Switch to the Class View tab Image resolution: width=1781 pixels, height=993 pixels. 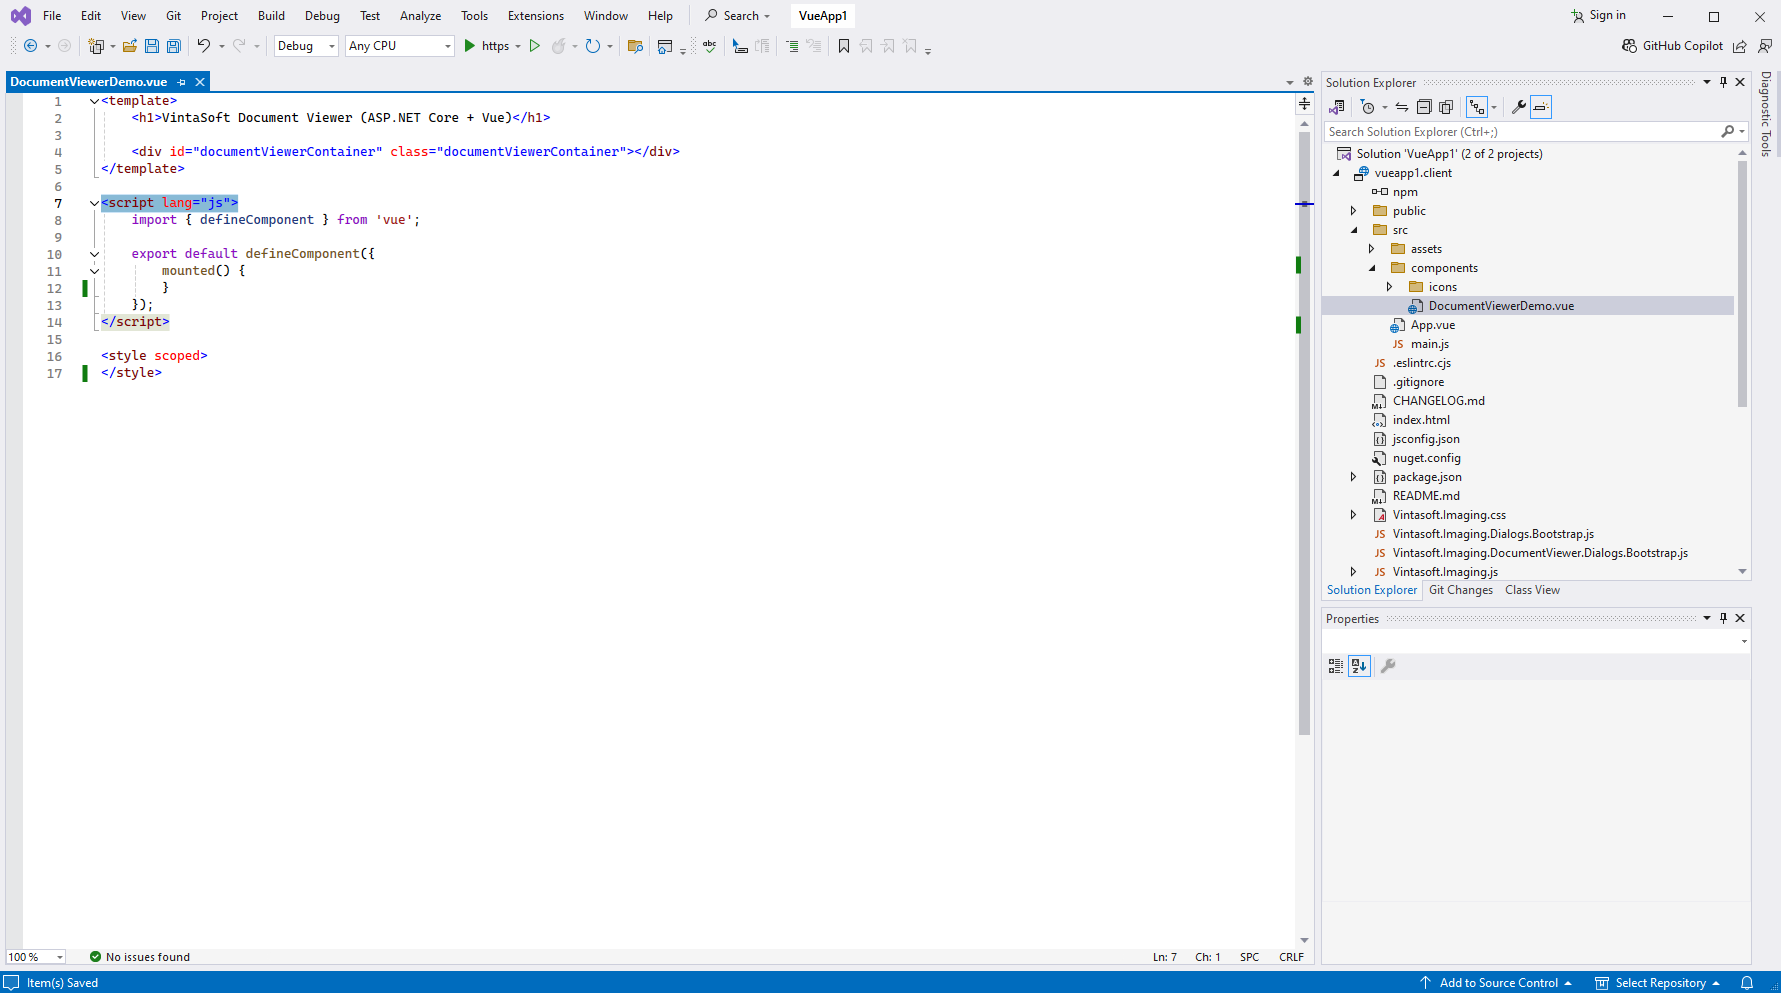pos(1532,590)
